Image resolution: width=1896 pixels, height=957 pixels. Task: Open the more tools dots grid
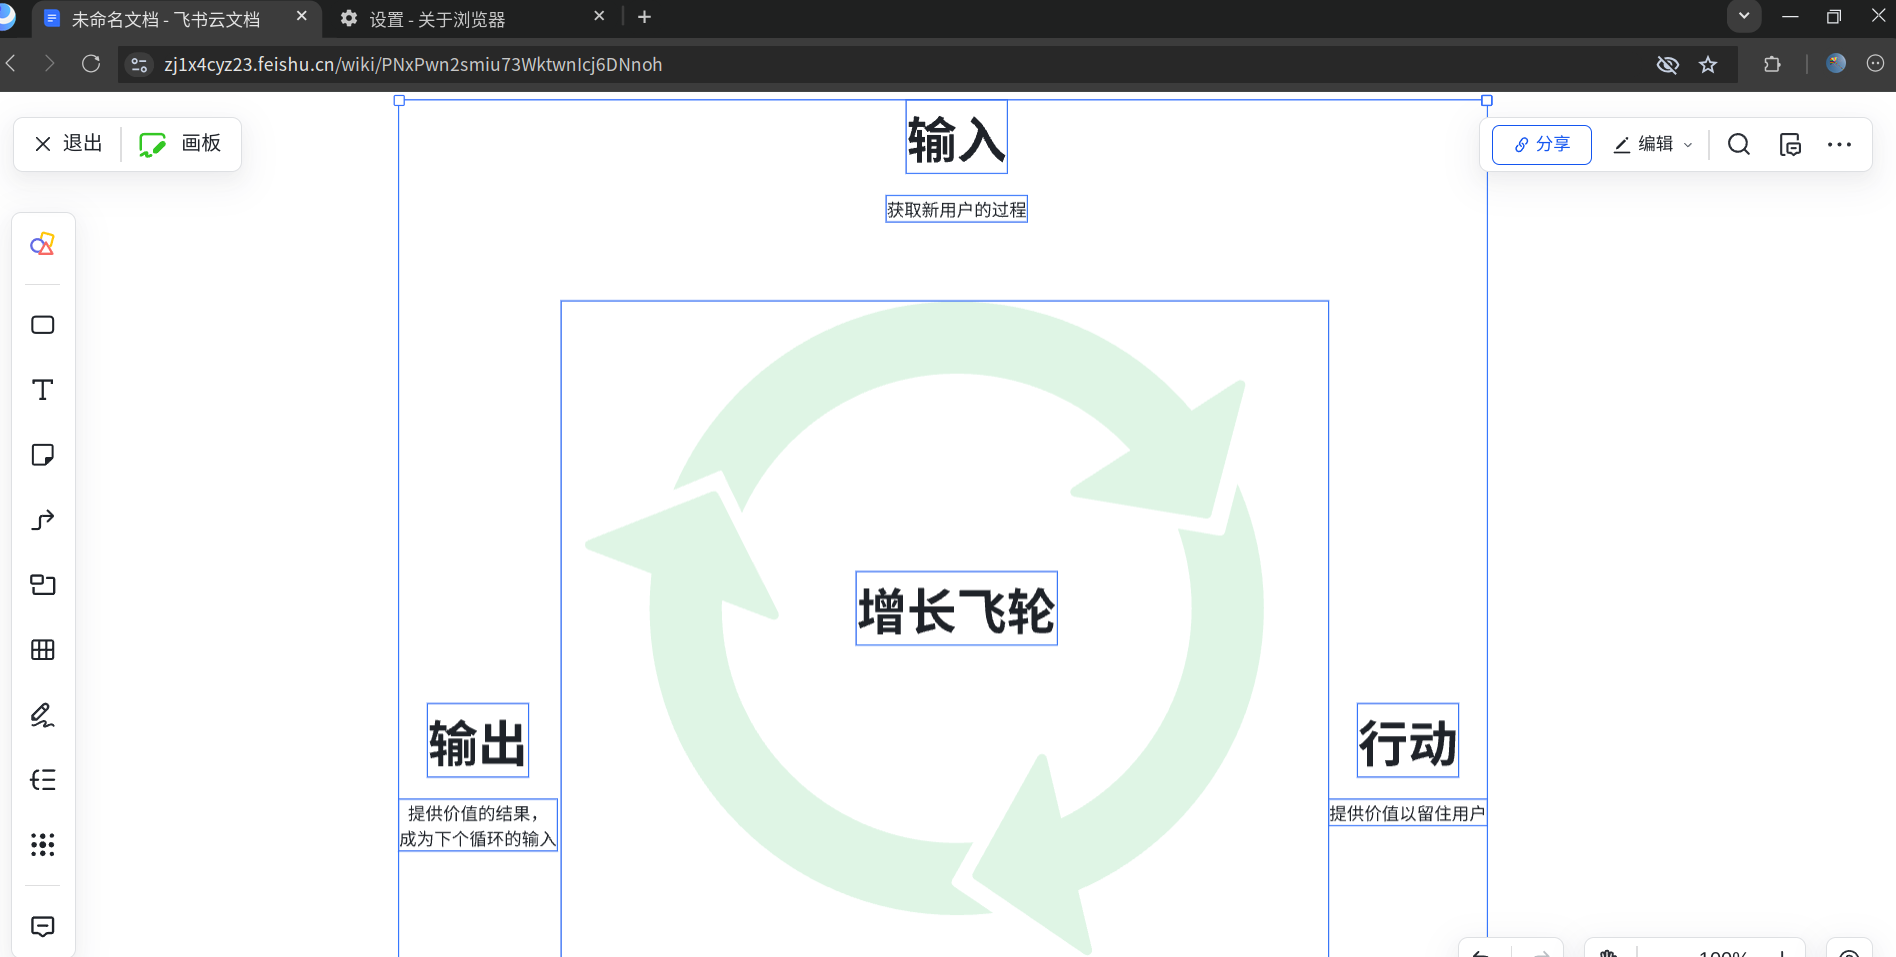[42, 845]
